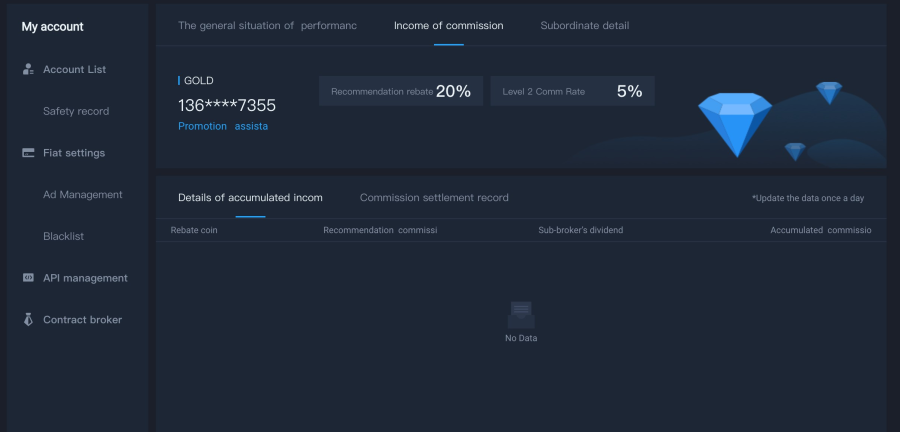Viewport: 900px width, 432px height.
Task: Click the Rebate coin column header
Action: click(194, 230)
